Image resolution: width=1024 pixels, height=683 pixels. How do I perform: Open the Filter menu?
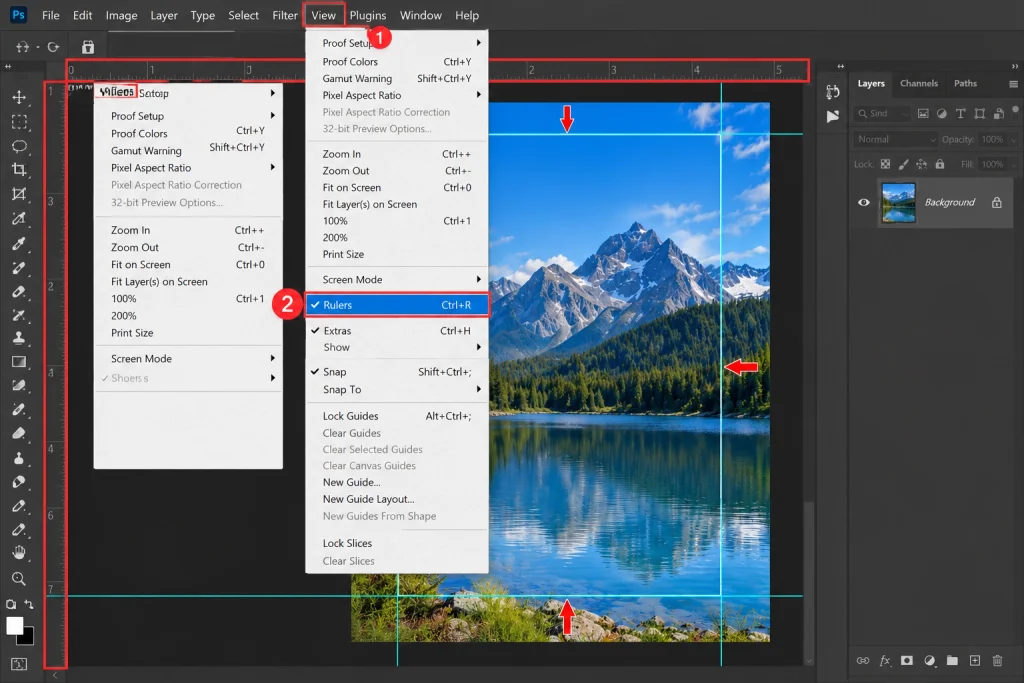tap(285, 15)
